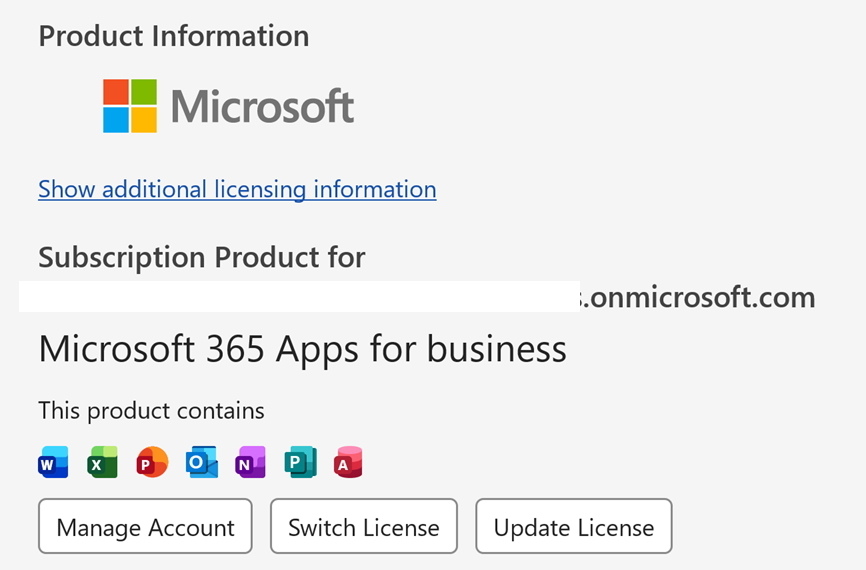This screenshot has width=866, height=570.
Task: Open Show additional licensing information link
Action: click(x=237, y=189)
